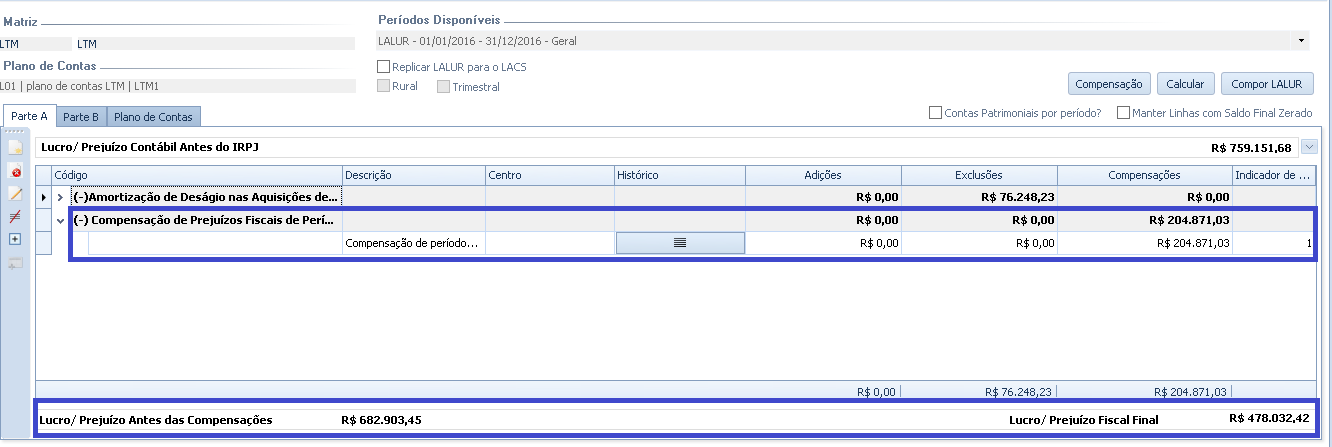The image size is (1332, 447).
Task: Open the Plano de Contas tab
Action: point(154,117)
